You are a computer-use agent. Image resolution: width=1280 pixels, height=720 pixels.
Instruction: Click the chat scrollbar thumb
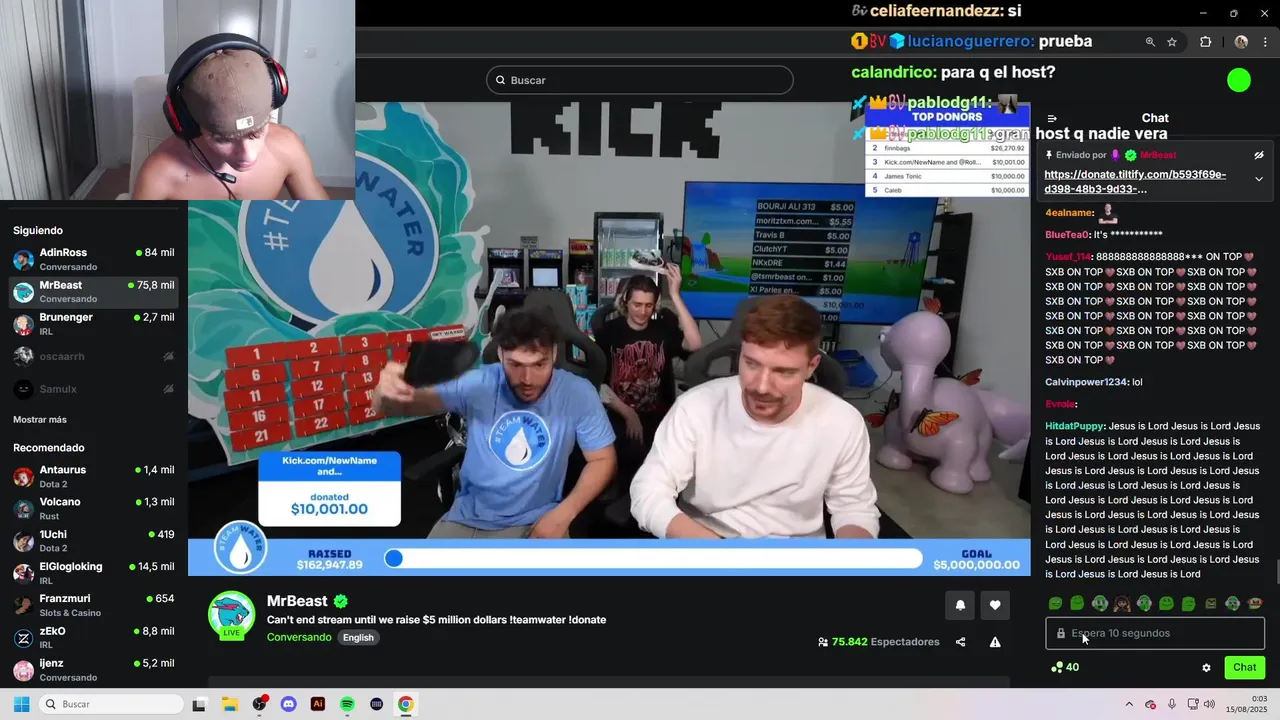1277,574
